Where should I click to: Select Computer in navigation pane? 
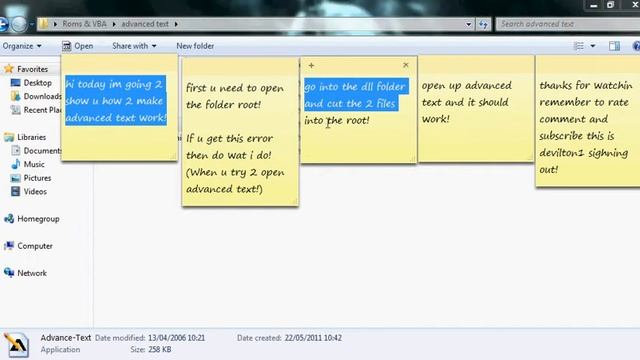[35, 246]
